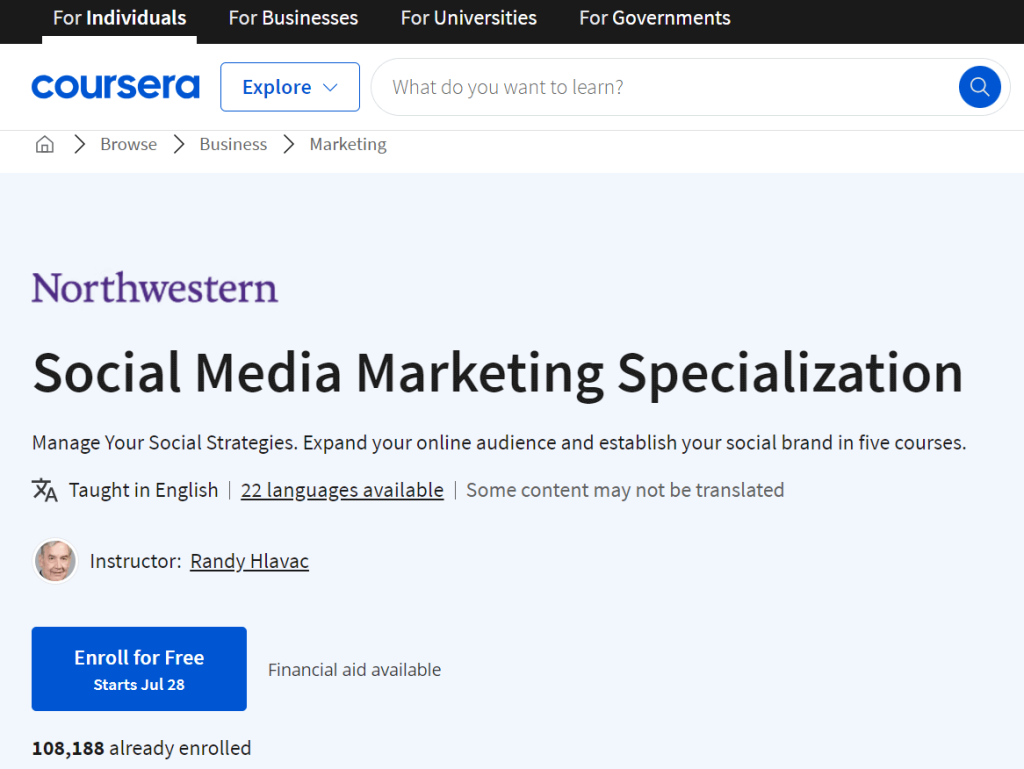Click the translation language icon

(x=45, y=490)
